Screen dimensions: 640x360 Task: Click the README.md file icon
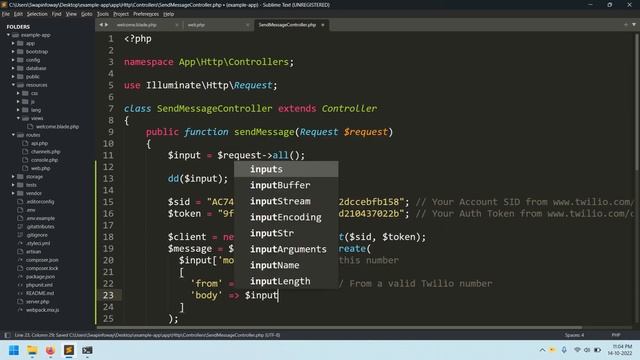pyautogui.click(x=20, y=293)
